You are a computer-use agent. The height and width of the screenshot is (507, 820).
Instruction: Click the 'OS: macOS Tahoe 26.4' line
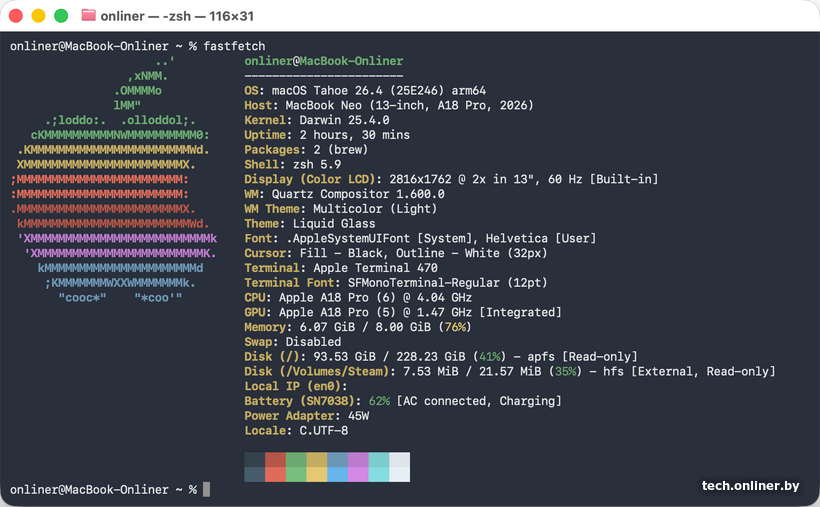tap(365, 91)
